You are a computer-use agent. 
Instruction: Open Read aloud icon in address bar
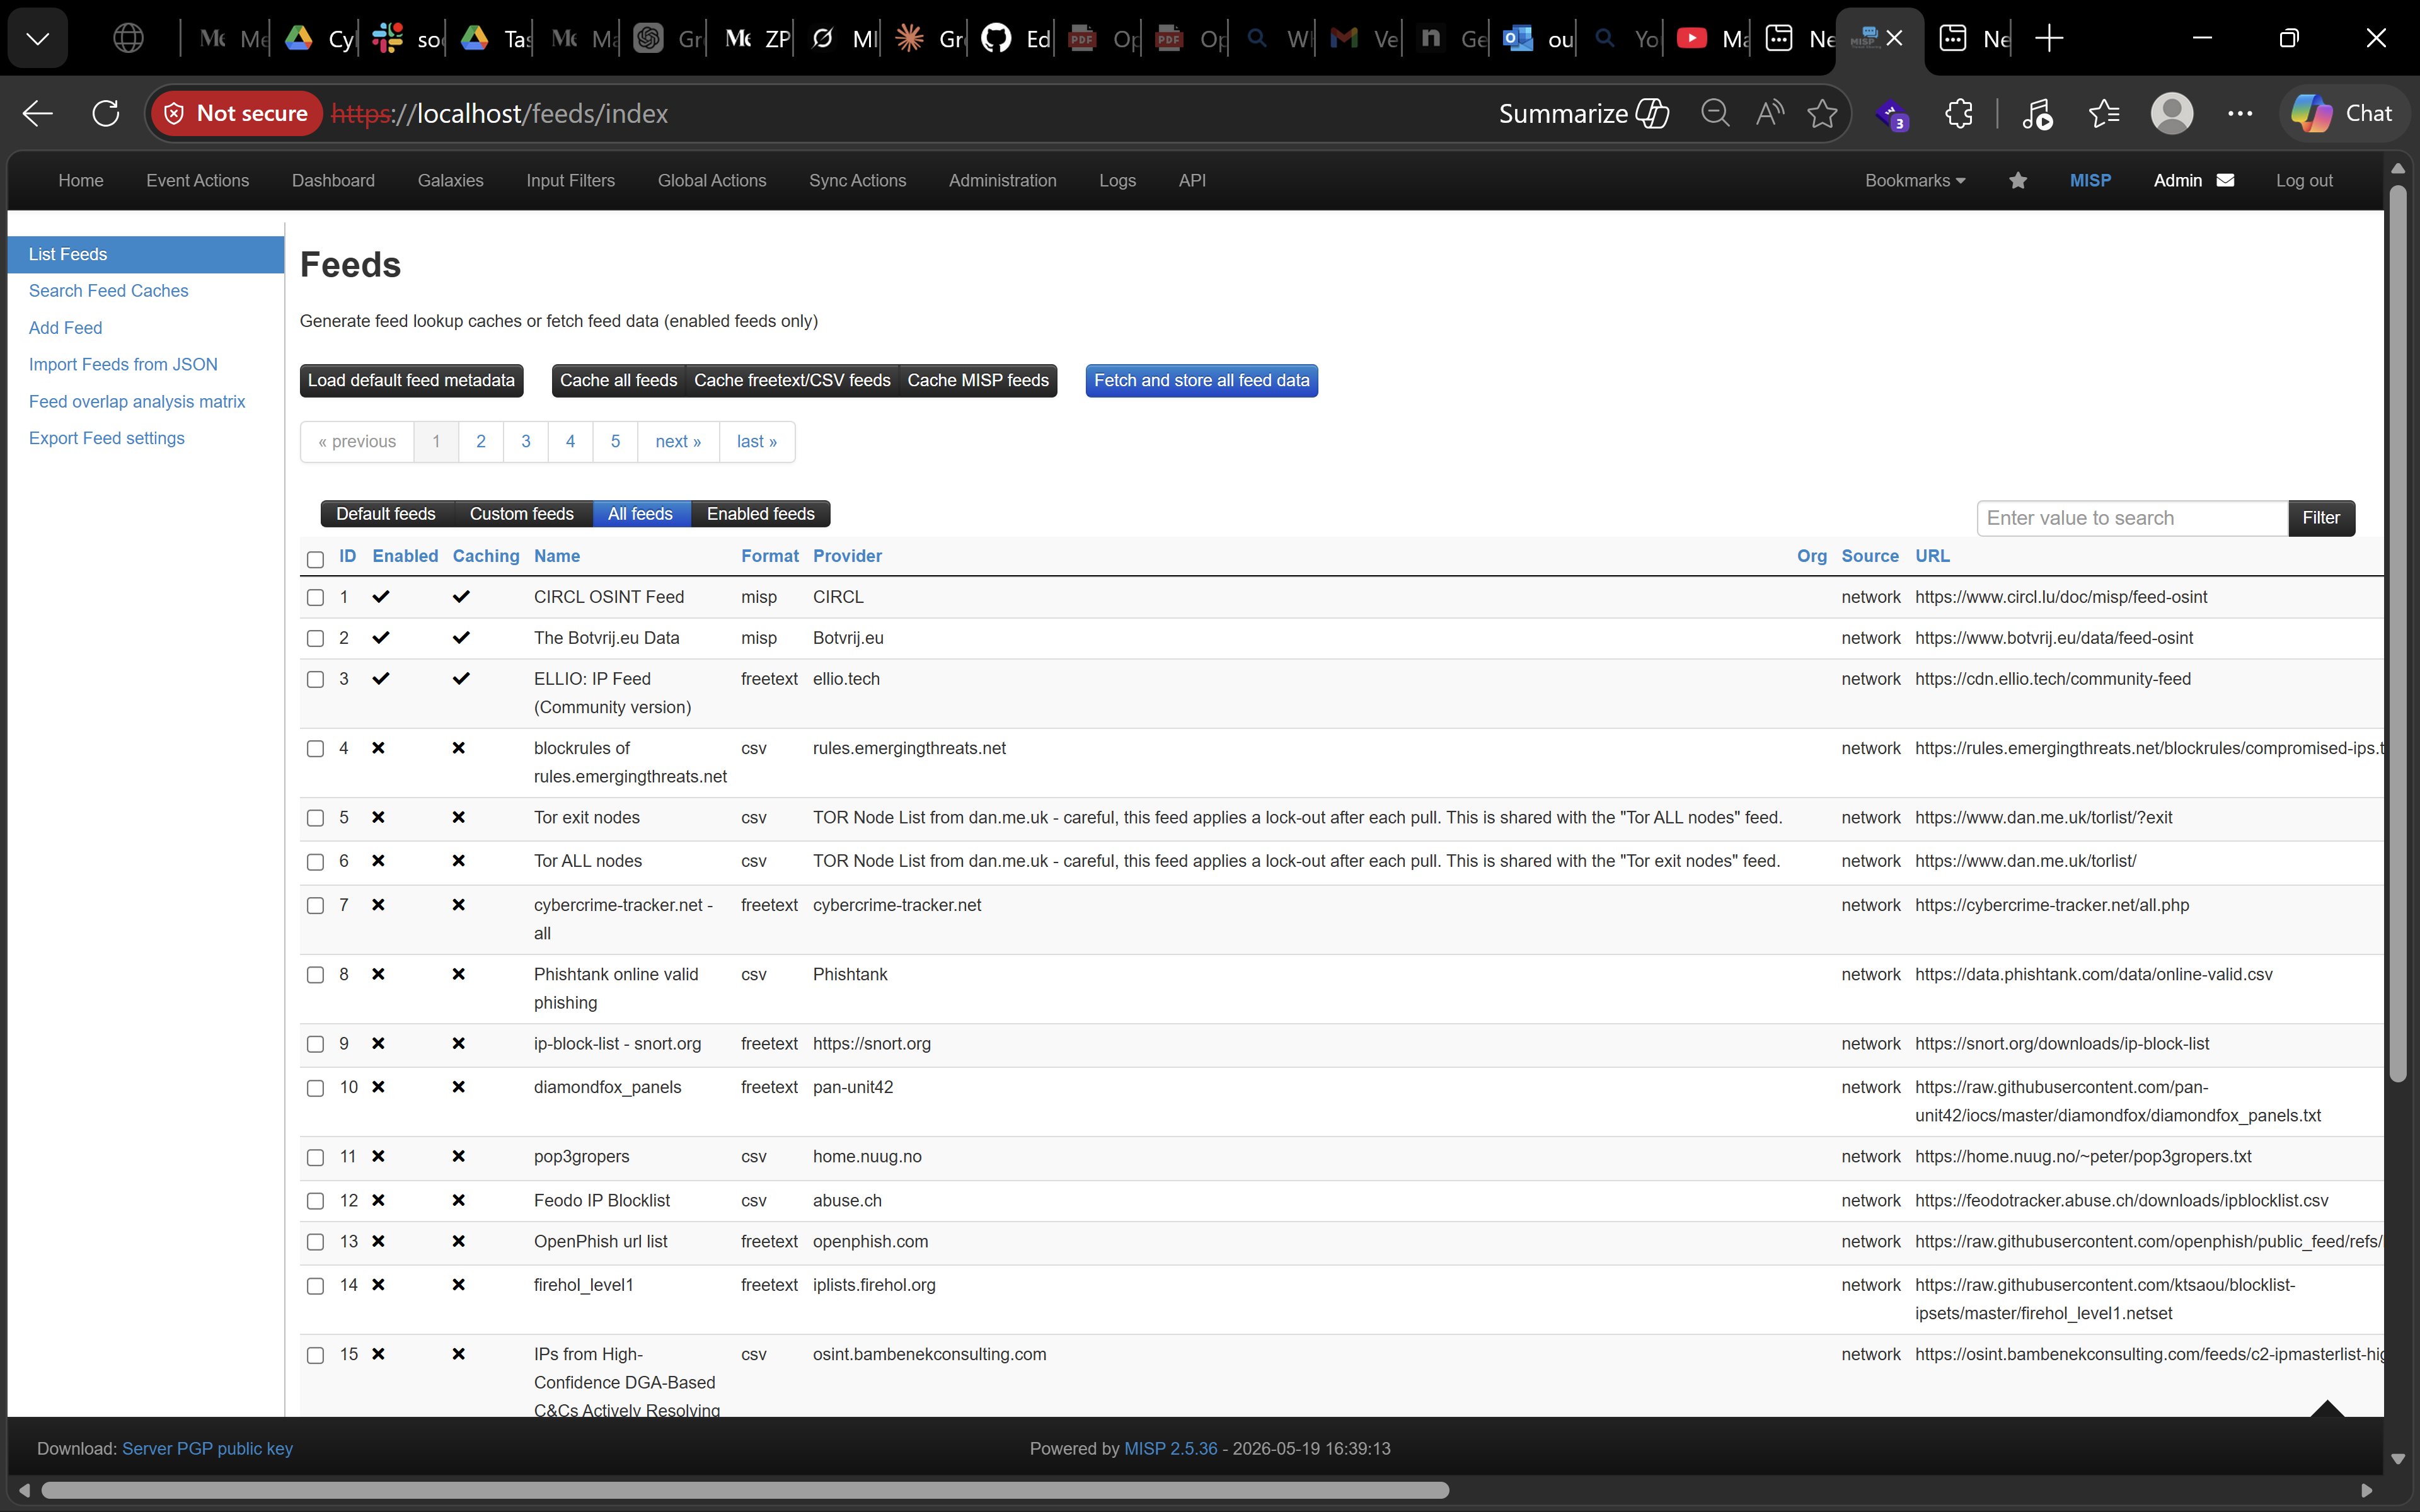1770,113
